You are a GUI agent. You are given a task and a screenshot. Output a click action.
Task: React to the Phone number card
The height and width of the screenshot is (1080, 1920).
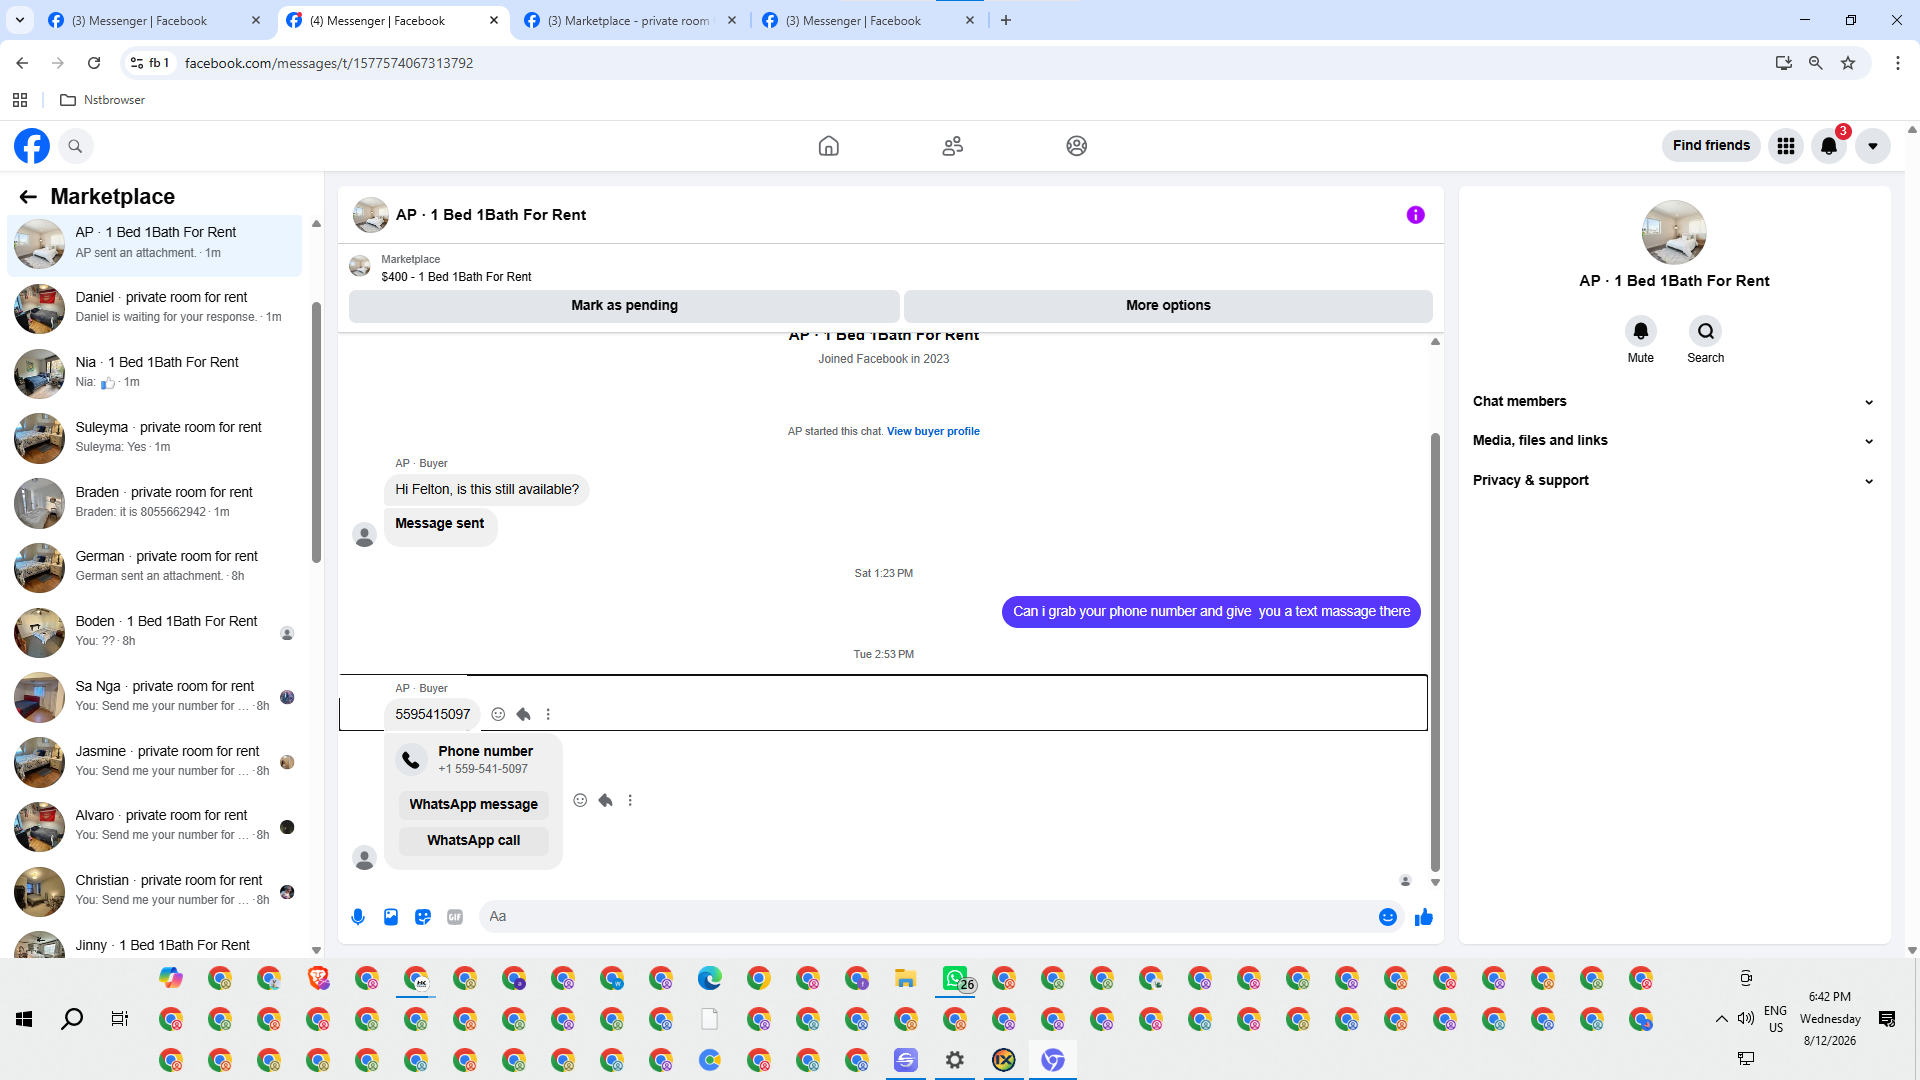[x=580, y=800]
